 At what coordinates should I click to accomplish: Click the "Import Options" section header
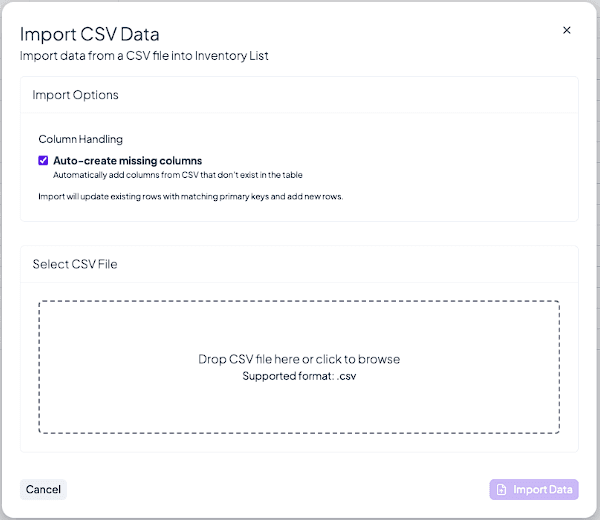(x=76, y=95)
